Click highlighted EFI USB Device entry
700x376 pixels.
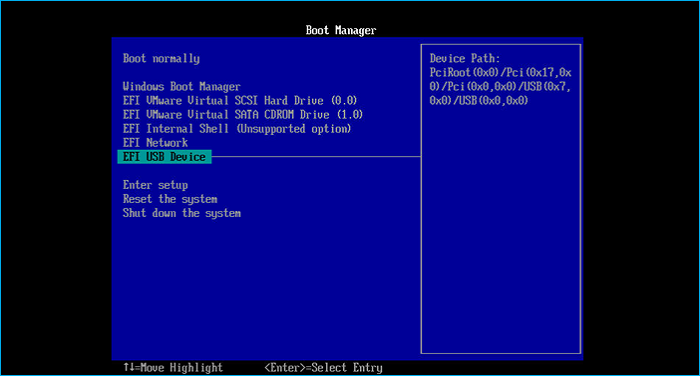click(x=164, y=157)
